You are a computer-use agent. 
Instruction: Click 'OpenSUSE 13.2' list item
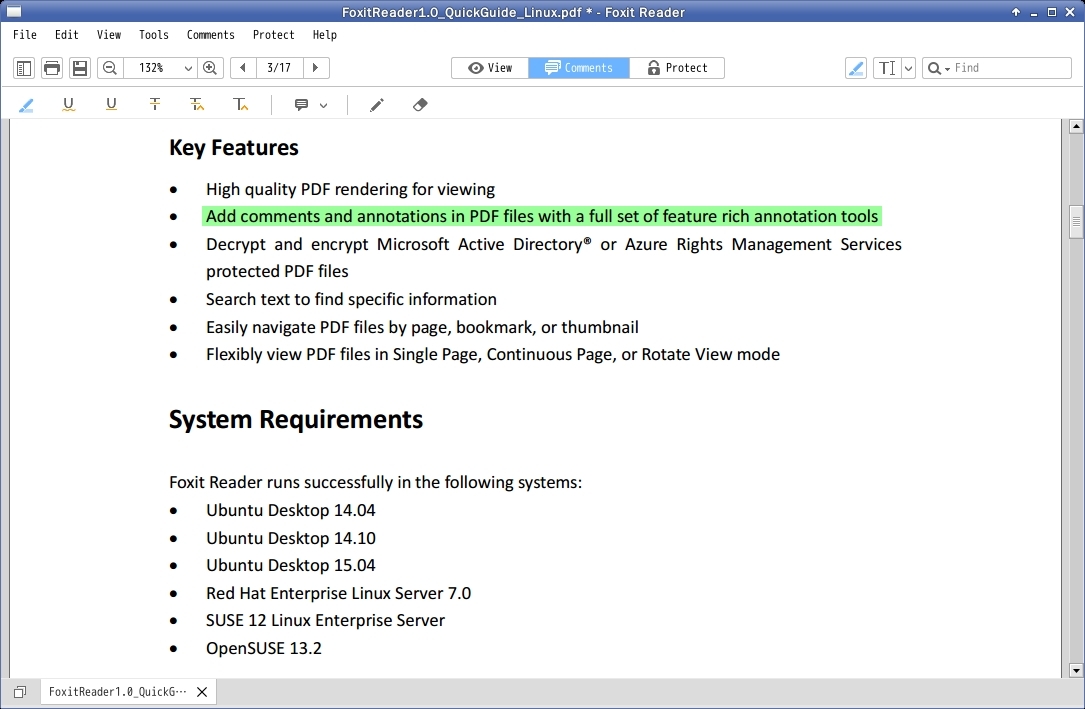(264, 649)
